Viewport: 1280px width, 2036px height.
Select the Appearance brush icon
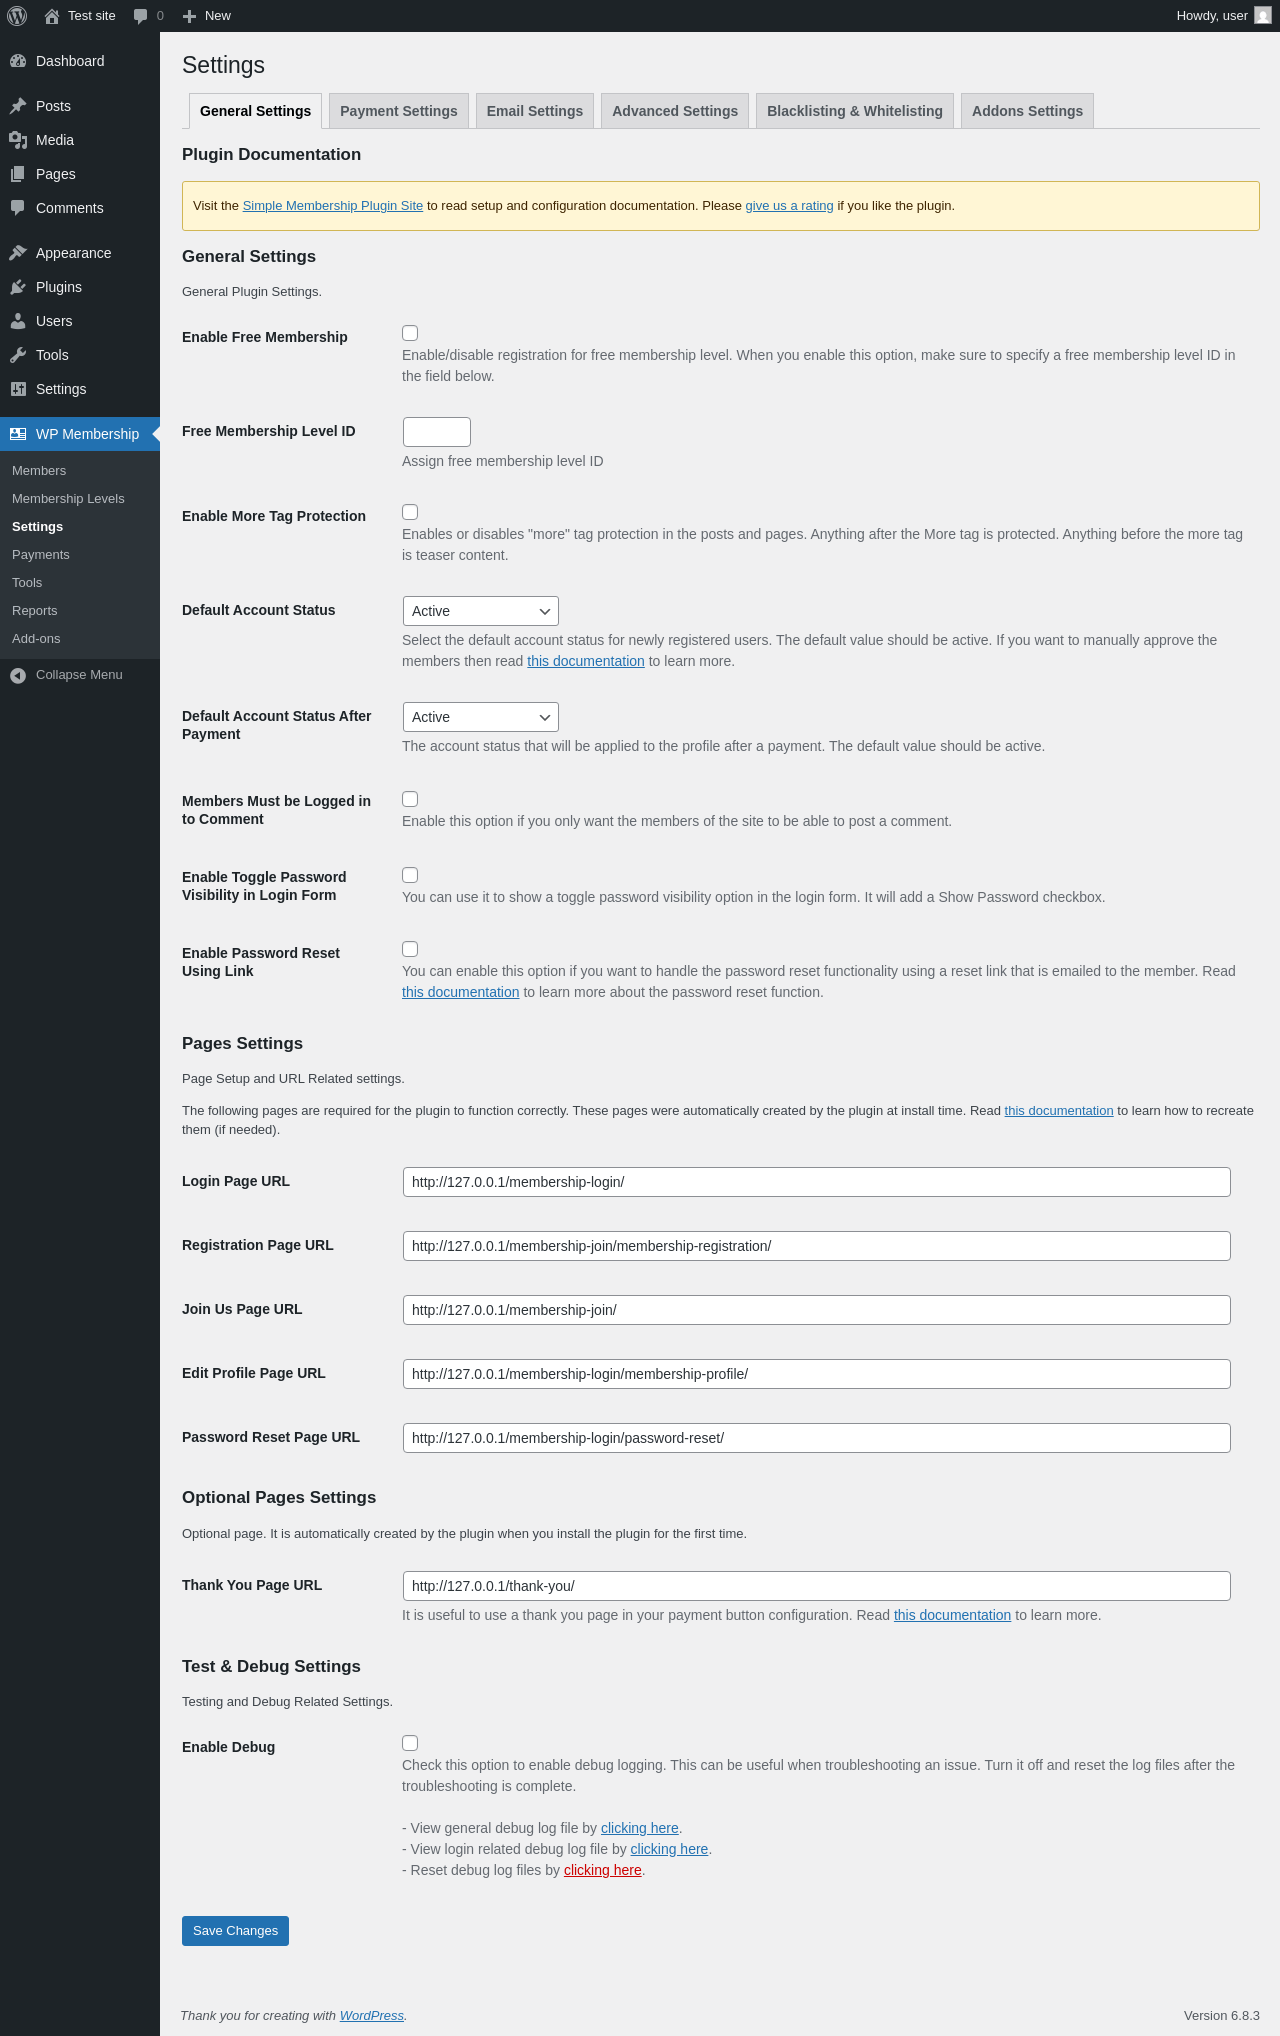18,253
